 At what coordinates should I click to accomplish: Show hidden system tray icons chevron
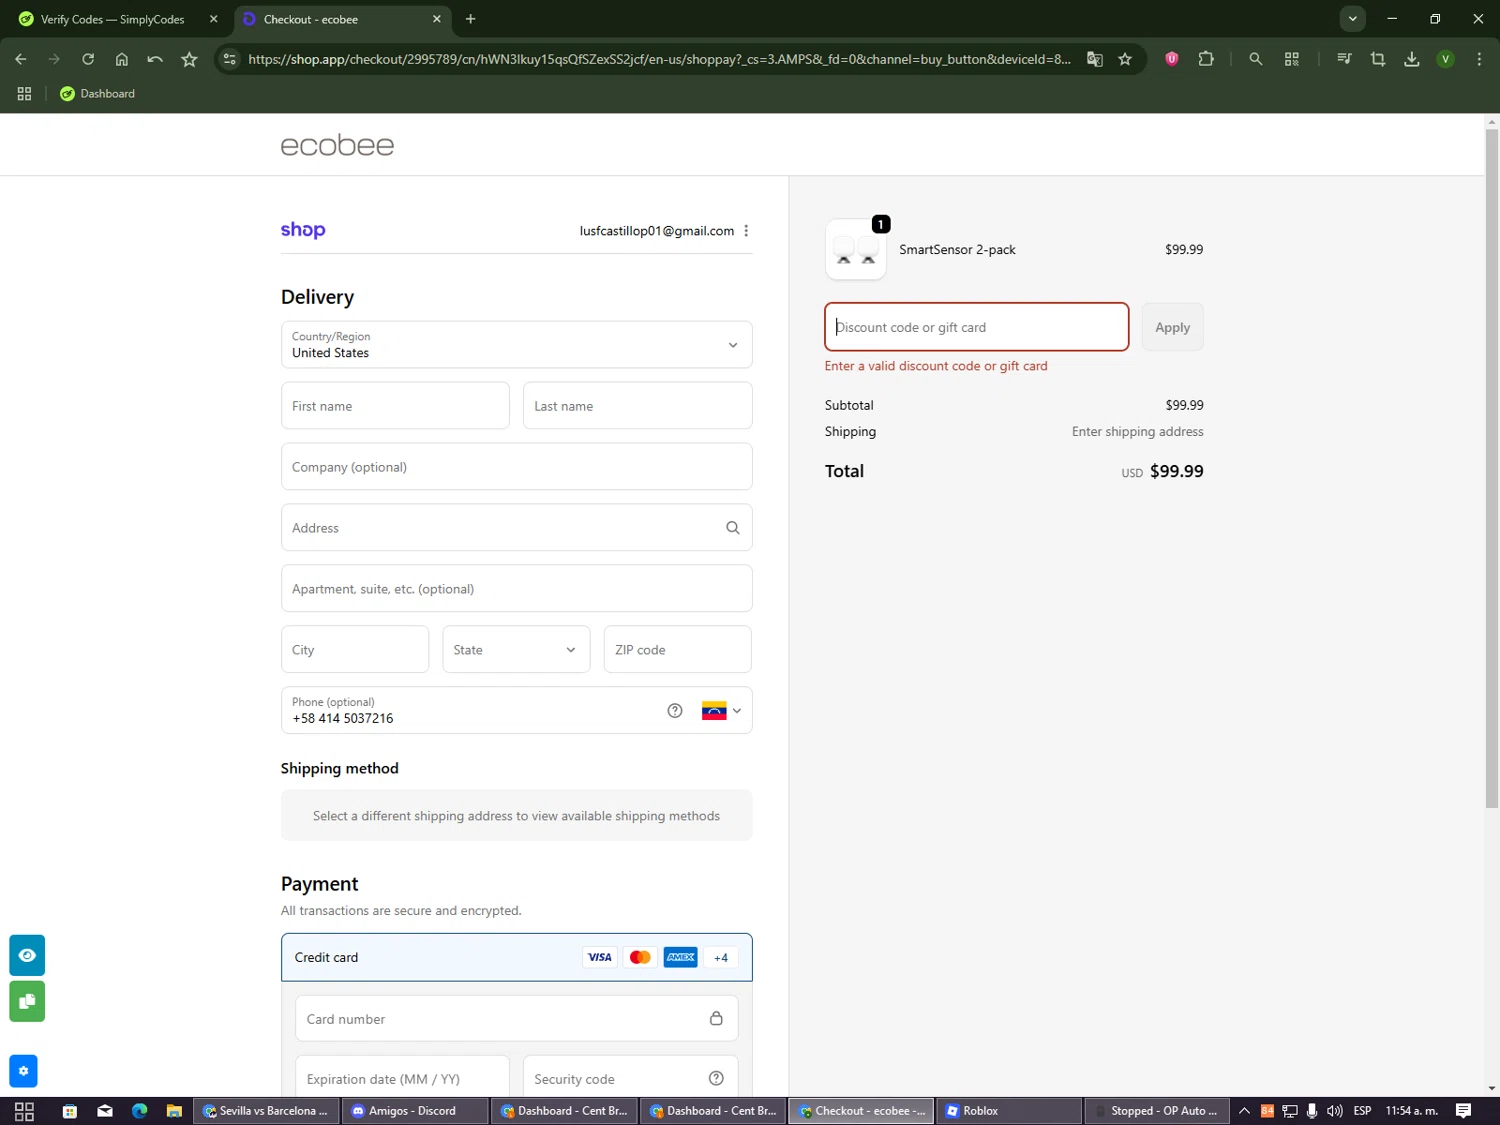tap(1244, 1111)
